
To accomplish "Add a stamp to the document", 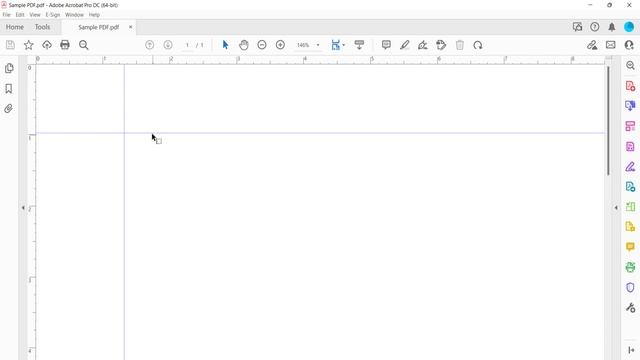I will tap(441, 45).
